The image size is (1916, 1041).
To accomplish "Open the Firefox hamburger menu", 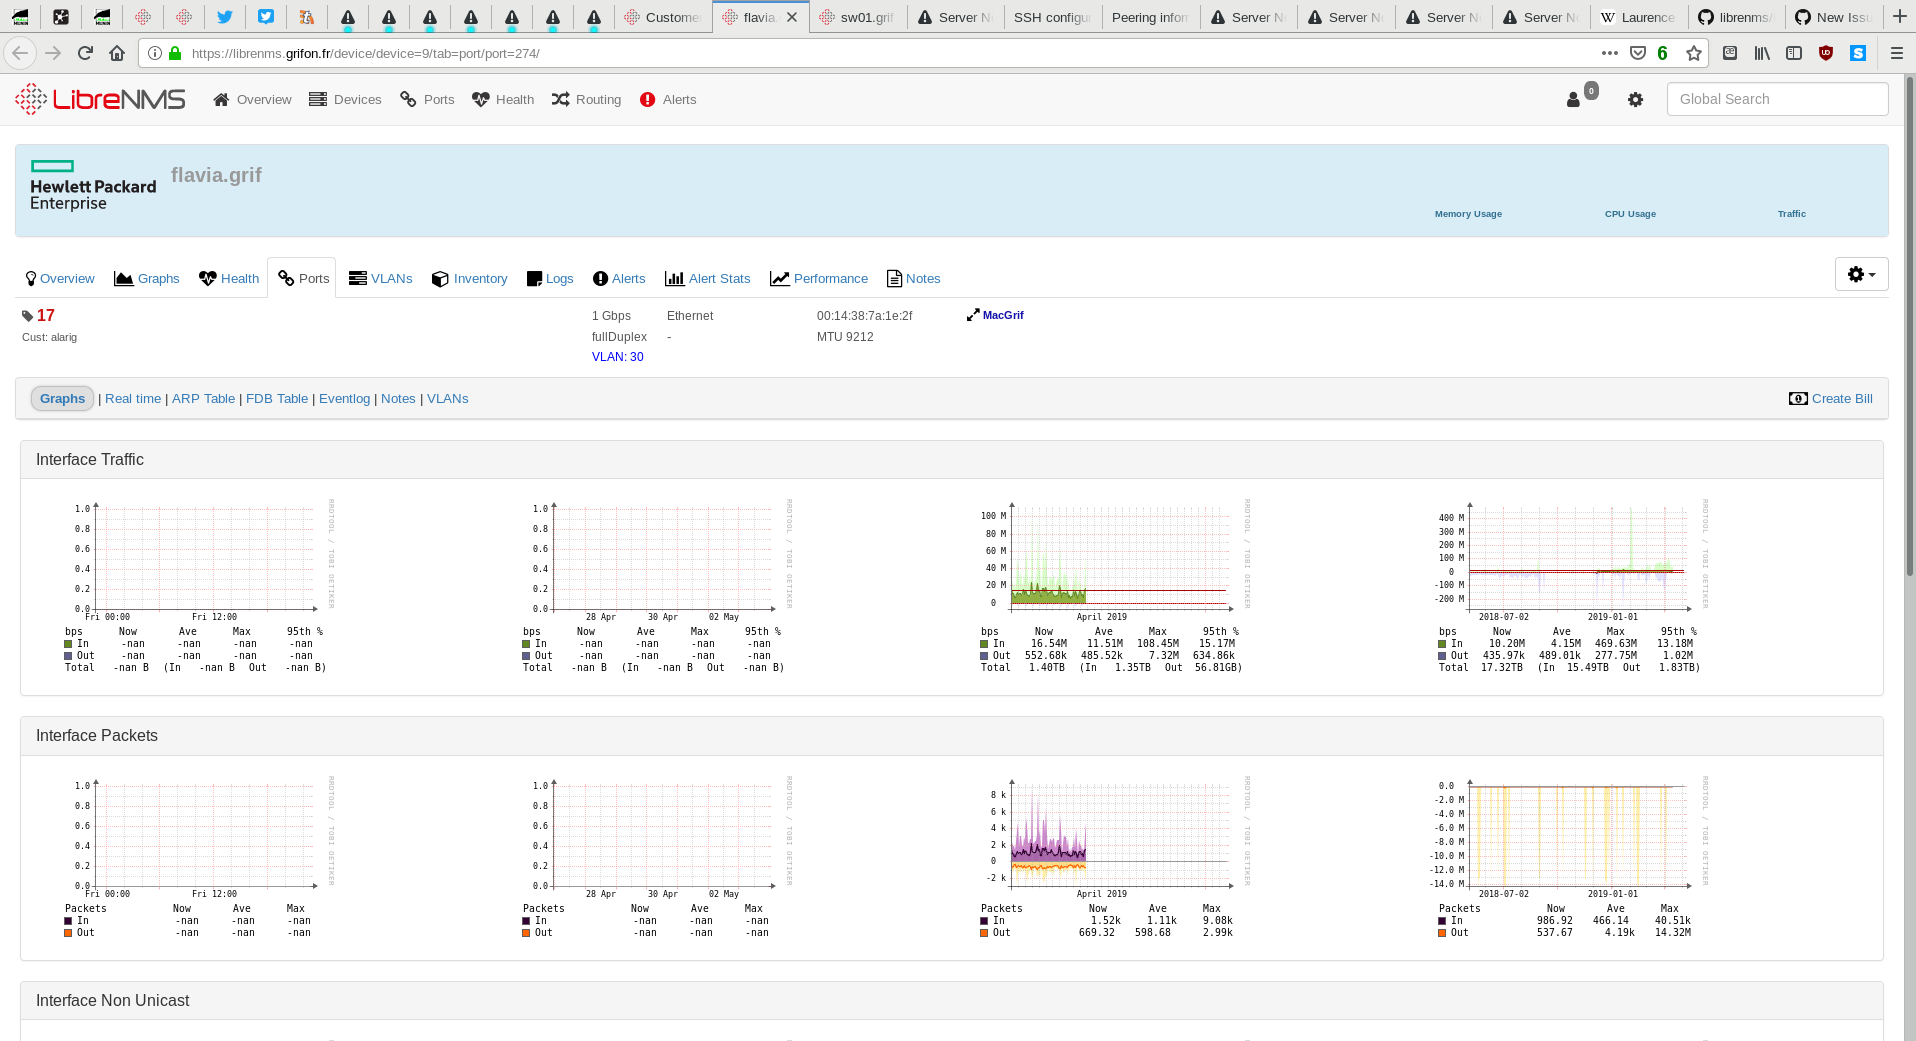I will [1896, 53].
